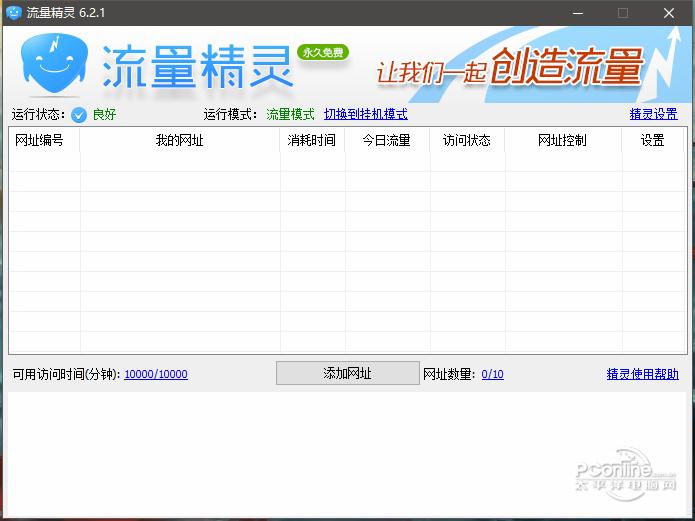695x521 pixels.
Task: Click the 设置 column header
Action: point(652,140)
